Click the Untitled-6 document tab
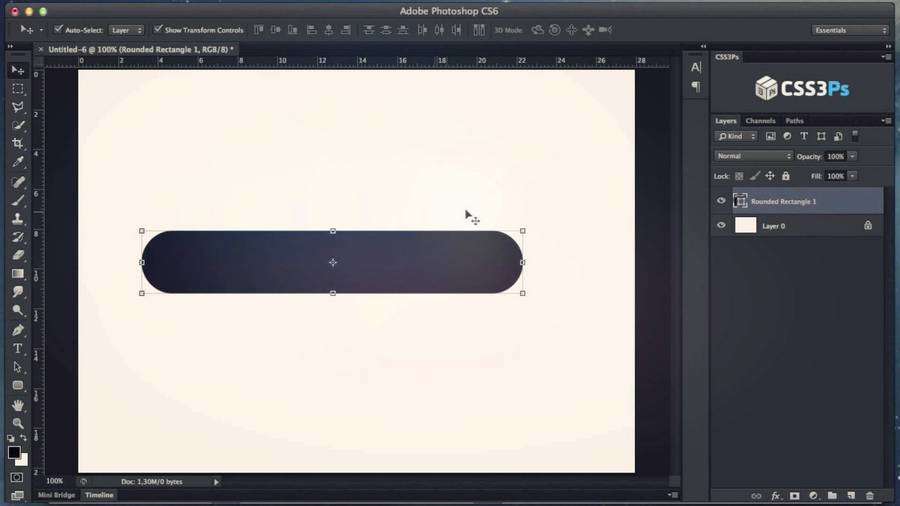Screen dimensions: 900x506 pos(141,50)
